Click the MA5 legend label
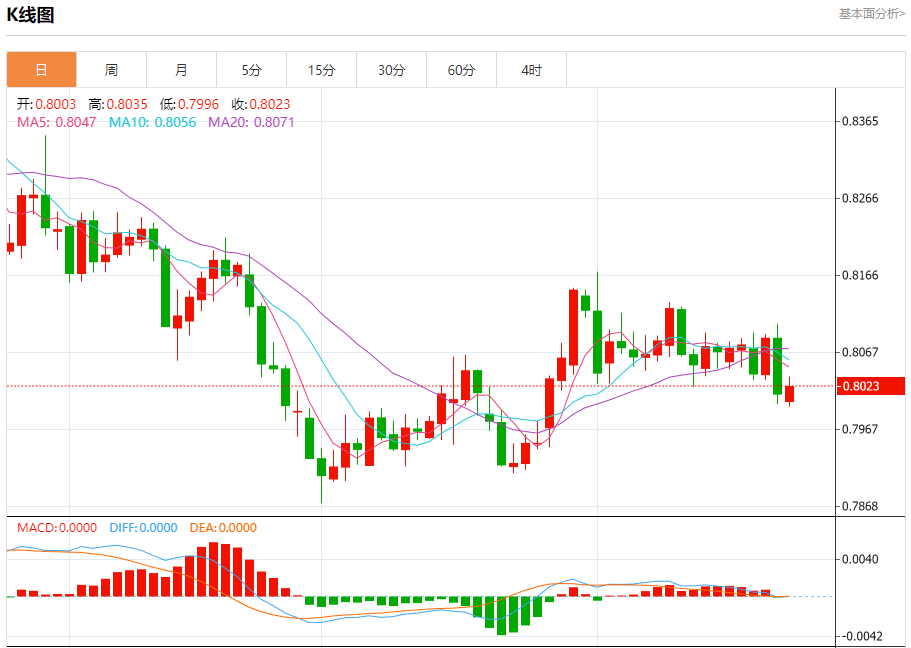The width and height of the screenshot is (911, 648). tap(56, 122)
